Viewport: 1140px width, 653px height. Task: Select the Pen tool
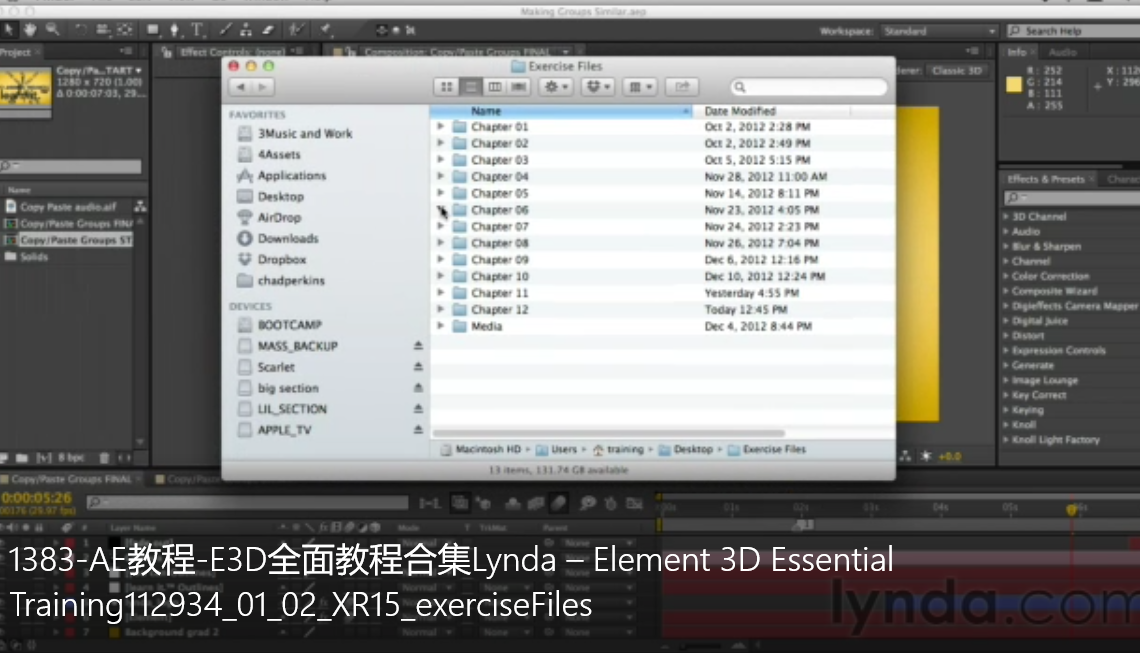174,30
